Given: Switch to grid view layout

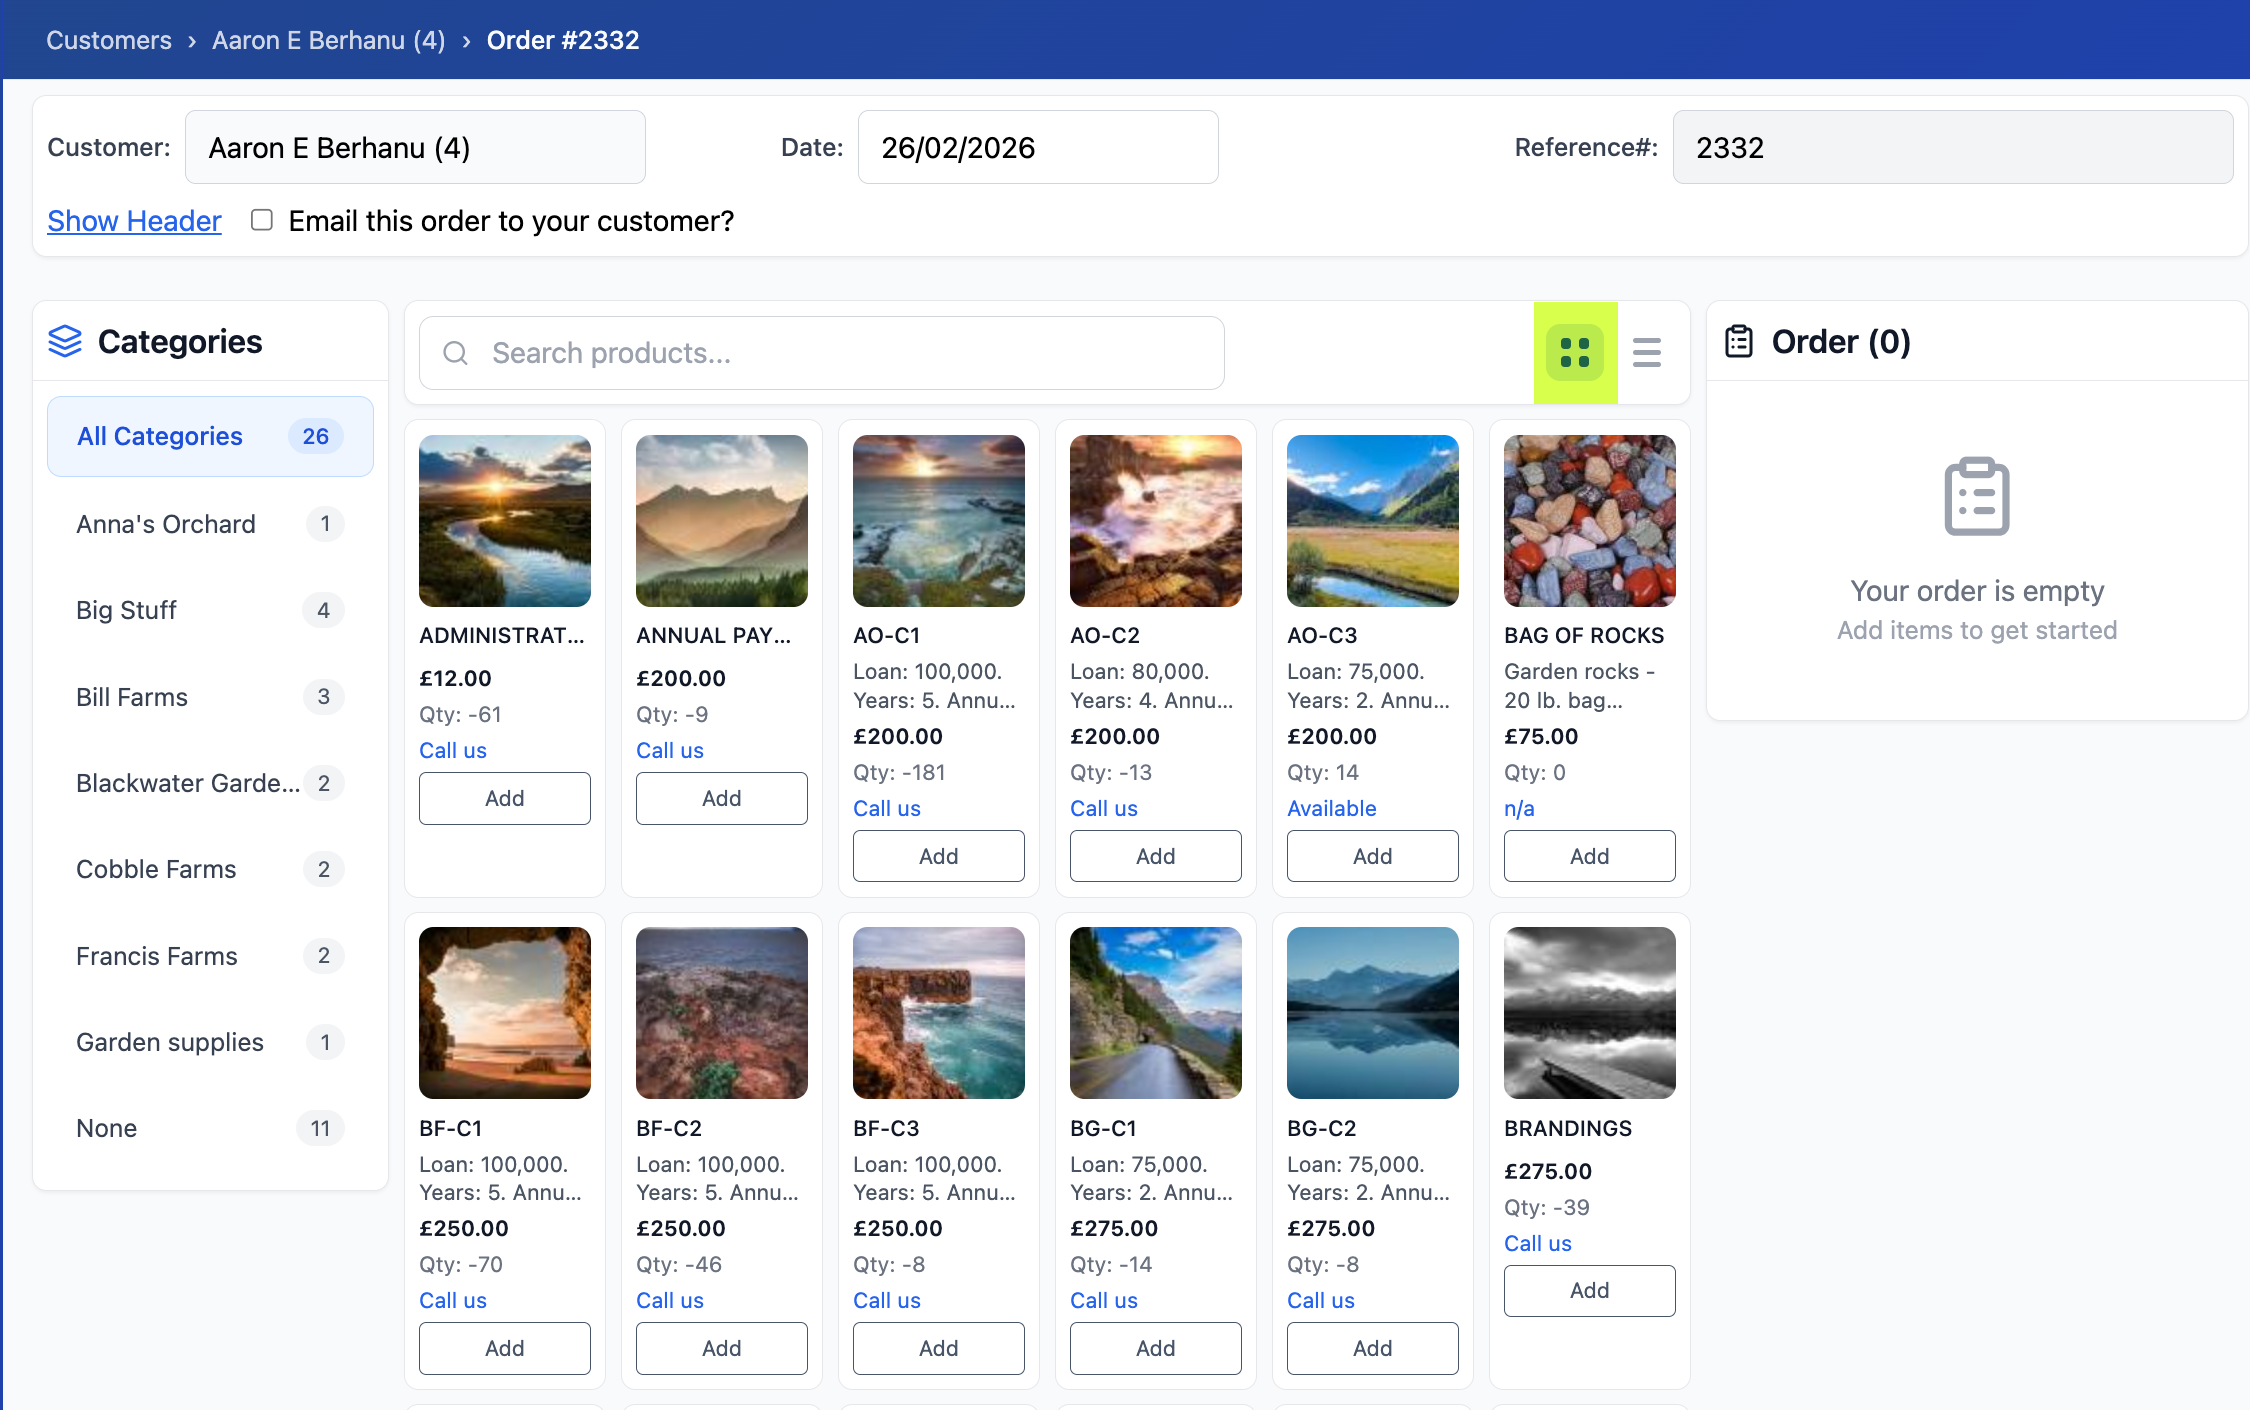Looking at the screenshot, I should coord(1575,352).
